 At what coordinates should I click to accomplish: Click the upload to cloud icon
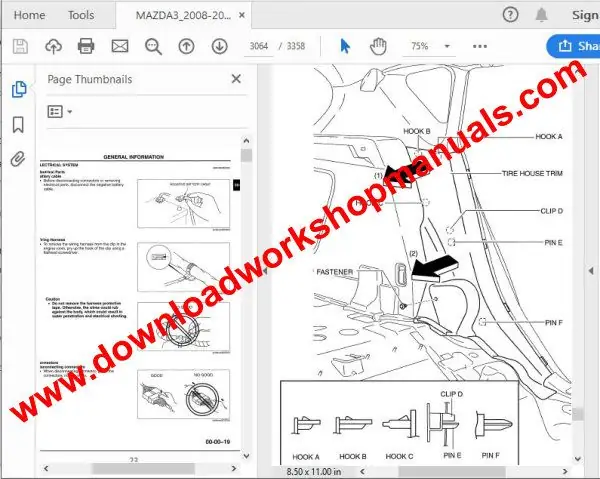pyautogui.click(x=53, y=46)
